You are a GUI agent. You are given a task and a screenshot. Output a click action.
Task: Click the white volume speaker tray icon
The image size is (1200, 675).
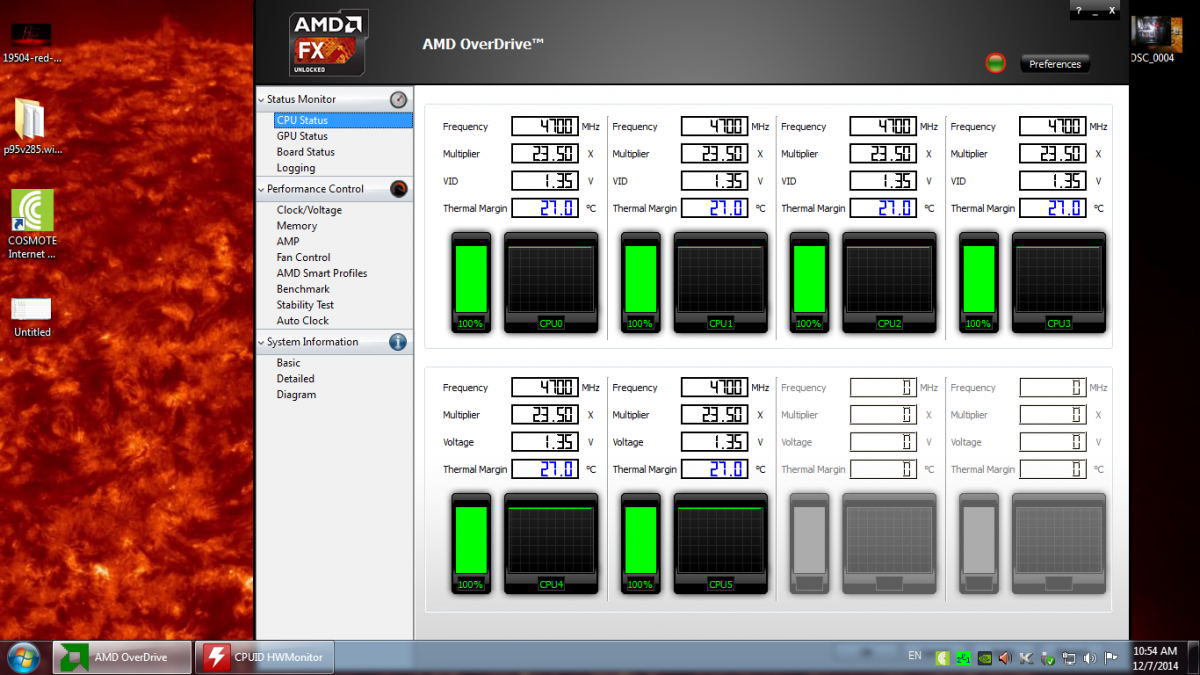(x=1089, y=658)
